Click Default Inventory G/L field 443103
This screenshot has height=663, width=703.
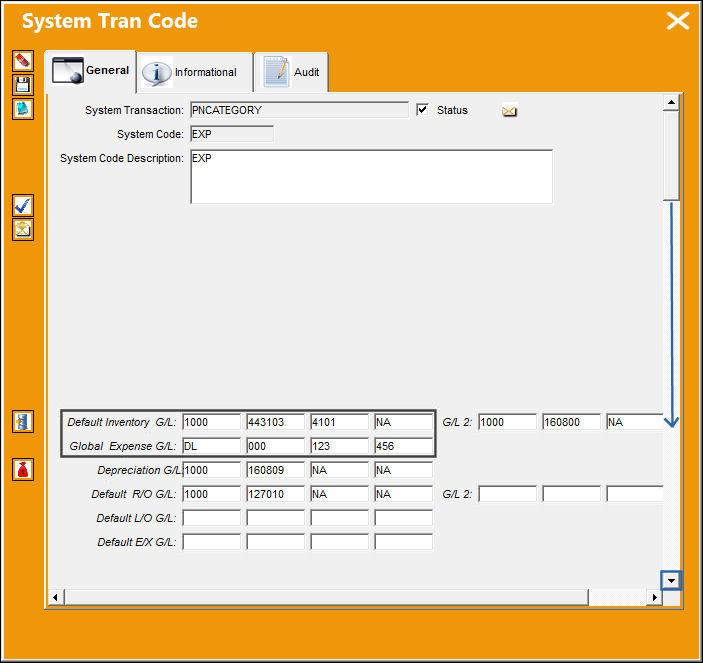pyautogui.click(x=276, y=422)
